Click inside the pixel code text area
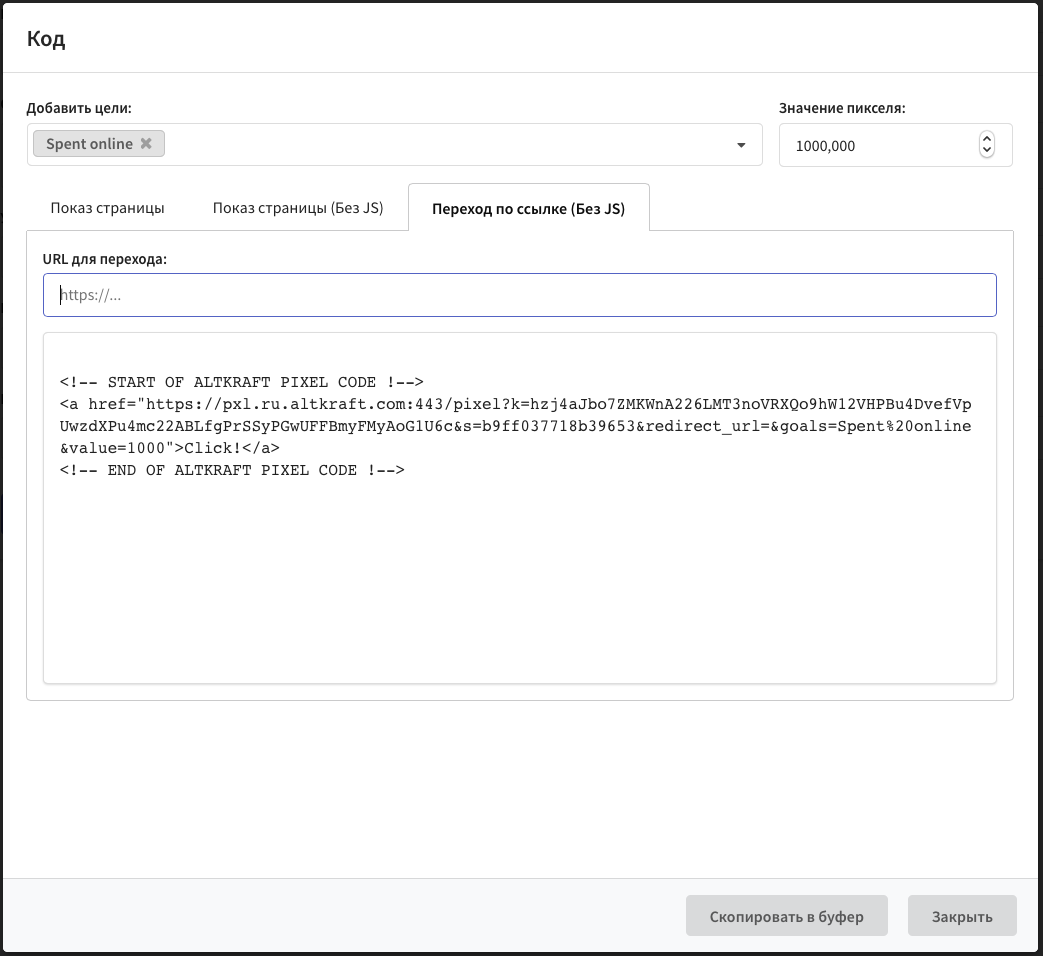The height and width of the screenshot is (956, 1043). coord(520,508)
